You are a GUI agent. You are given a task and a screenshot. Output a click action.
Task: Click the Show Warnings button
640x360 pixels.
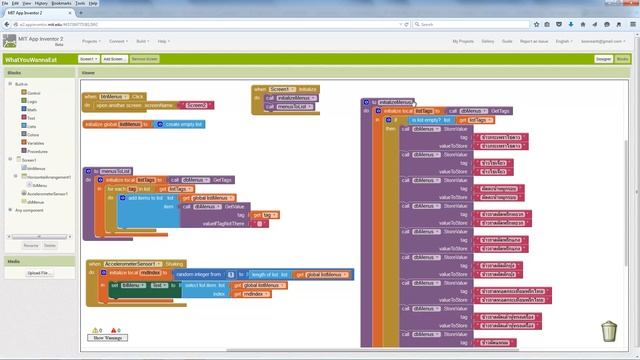tap(107, 338)
